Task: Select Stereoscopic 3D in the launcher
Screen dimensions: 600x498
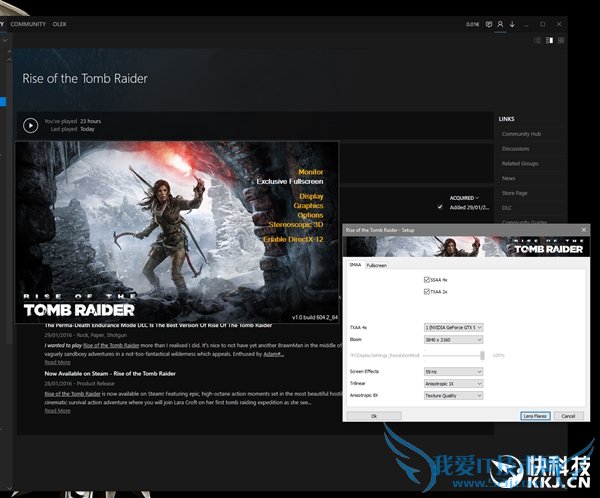Action: pyautogui.click(x=296, y=224)
